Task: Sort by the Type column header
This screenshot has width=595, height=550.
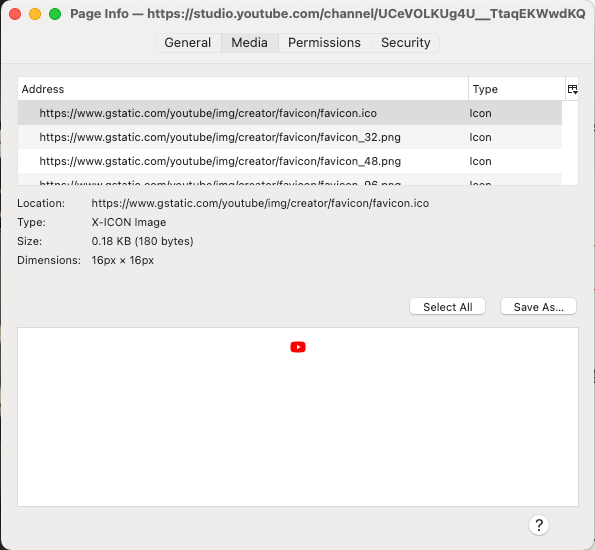Action: [x=517, y=89]
